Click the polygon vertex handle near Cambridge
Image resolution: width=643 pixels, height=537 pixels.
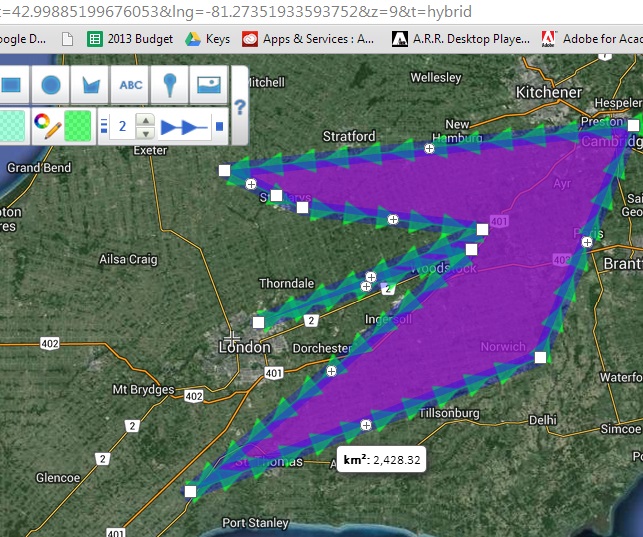pos(633,125)
